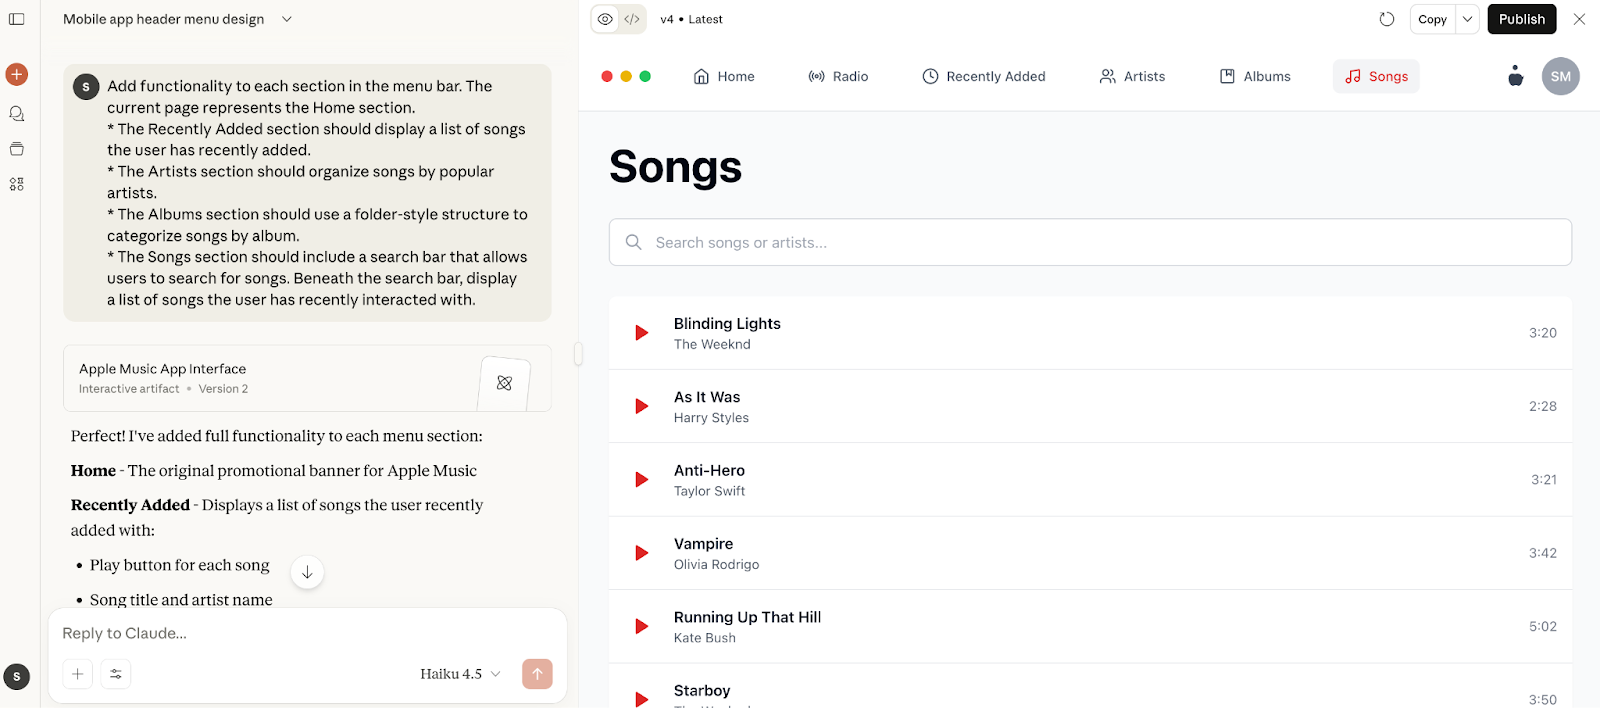1600x708 pixels.
Task: Switch to preview mode with eye toggle
Action: point(605,19)
